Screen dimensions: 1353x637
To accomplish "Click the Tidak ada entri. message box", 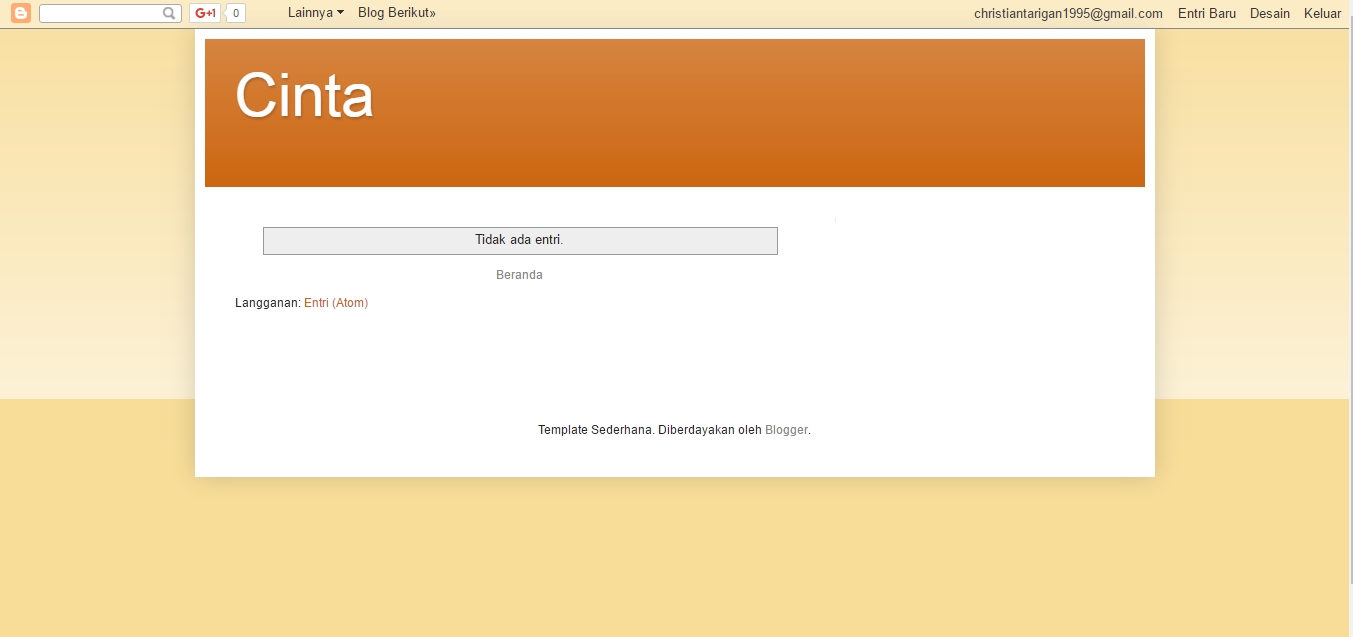I will (x=520, y=241).
